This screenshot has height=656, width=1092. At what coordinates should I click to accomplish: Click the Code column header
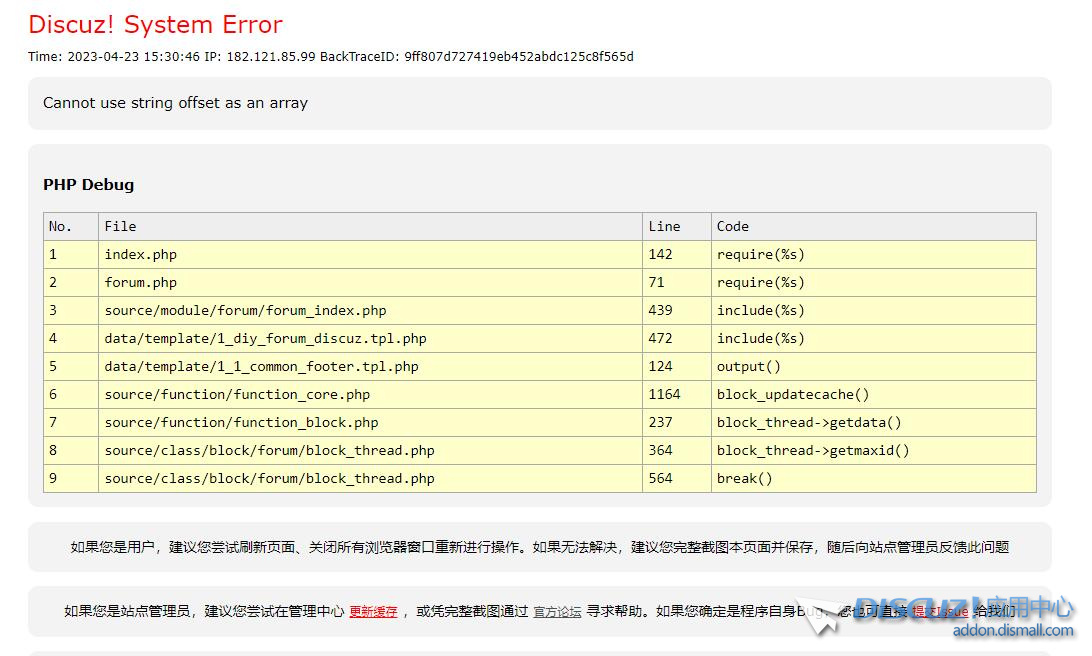point(732,226)
